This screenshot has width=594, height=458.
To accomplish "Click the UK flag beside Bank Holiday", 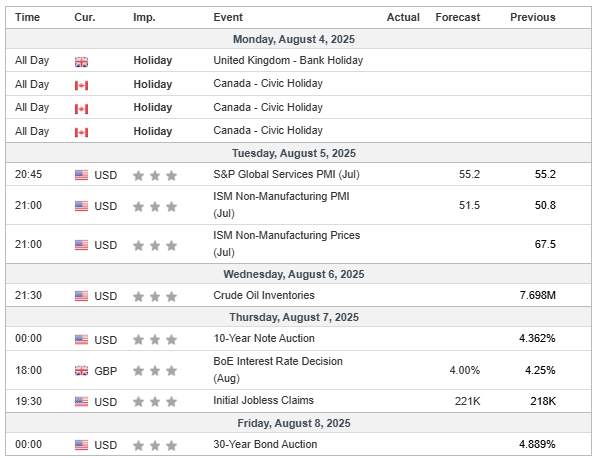I will pos(81,62).
